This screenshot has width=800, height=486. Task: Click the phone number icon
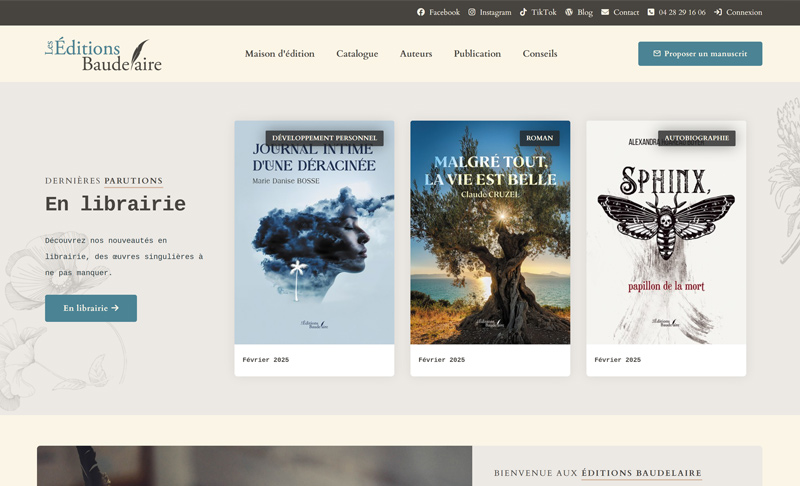pos(651,13)
